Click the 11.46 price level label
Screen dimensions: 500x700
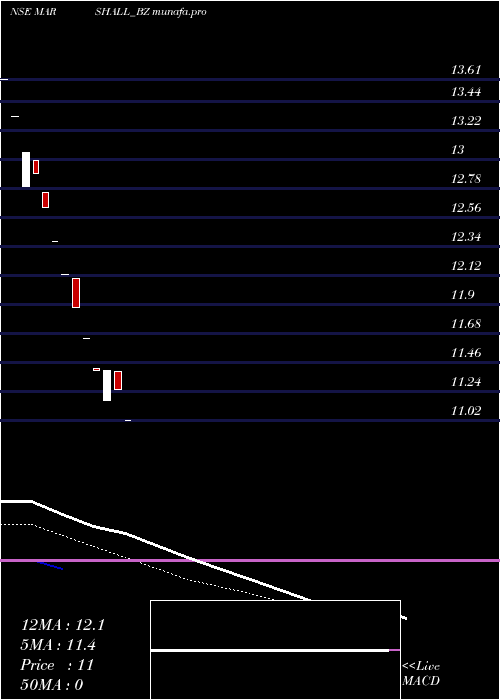tap(466, 353)
